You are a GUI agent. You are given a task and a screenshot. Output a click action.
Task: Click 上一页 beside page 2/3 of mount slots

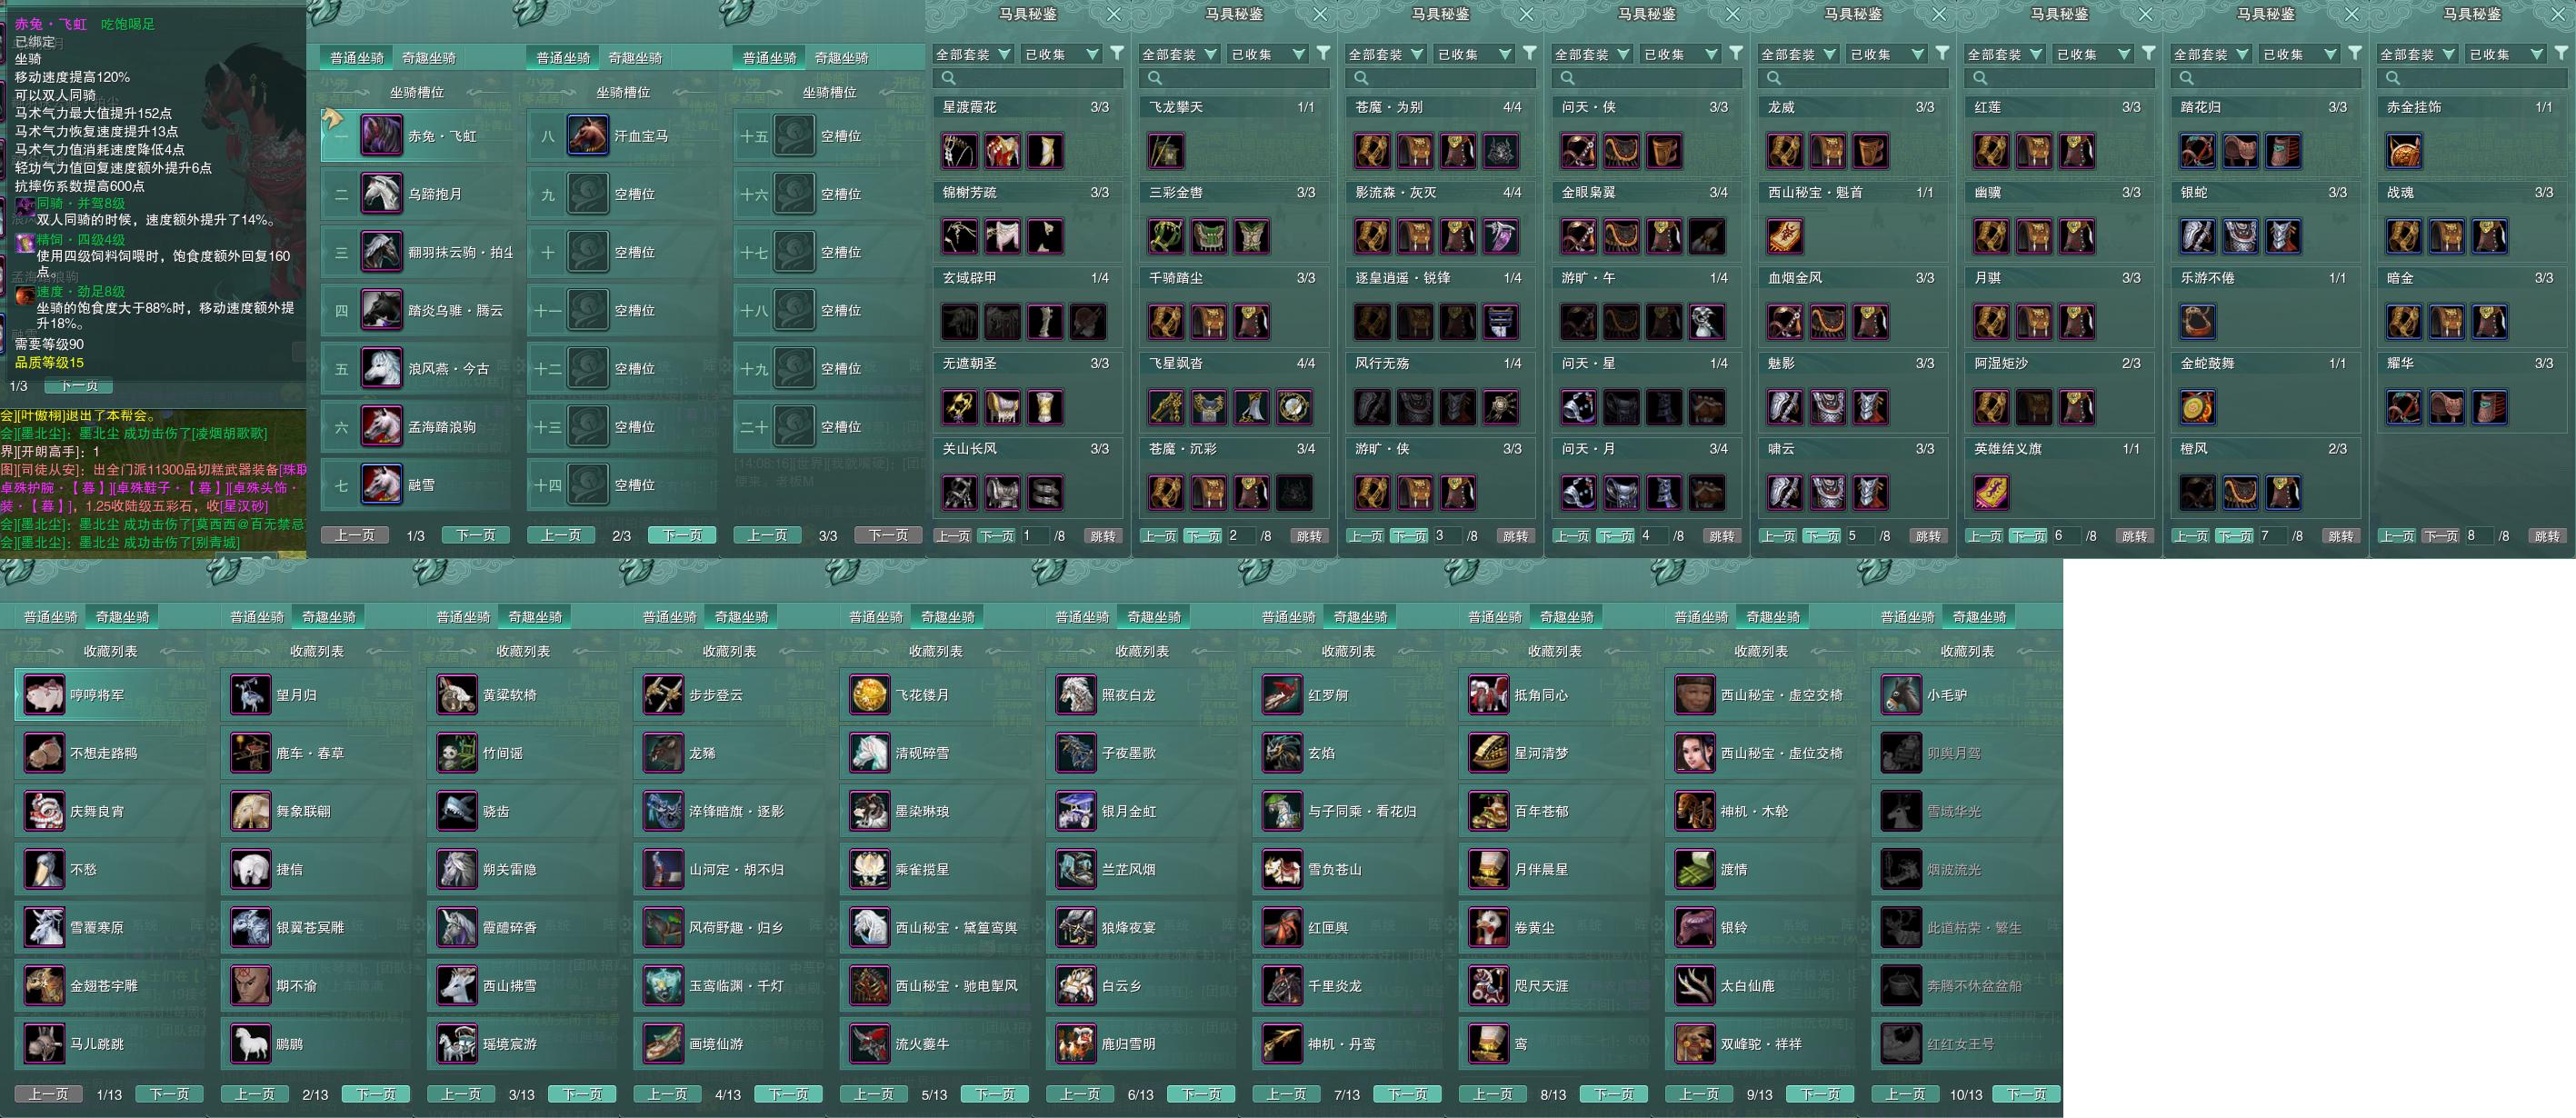click(x=561, y=535)
